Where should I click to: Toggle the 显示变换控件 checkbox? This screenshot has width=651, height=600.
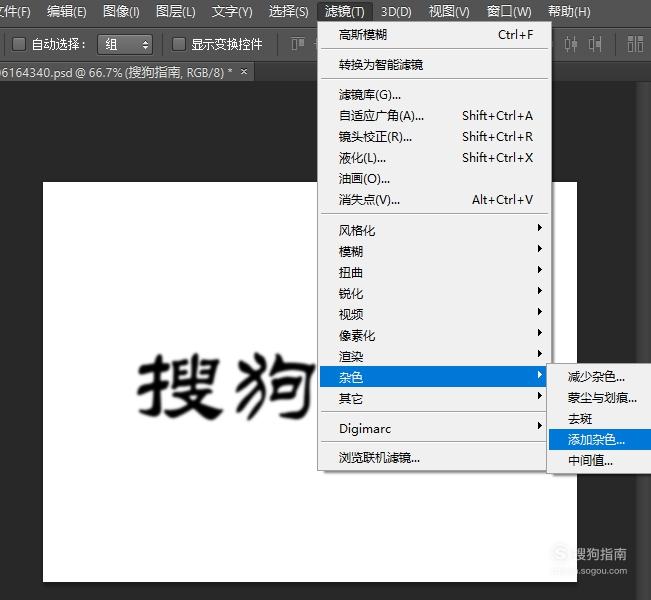[x=179, y=44]
